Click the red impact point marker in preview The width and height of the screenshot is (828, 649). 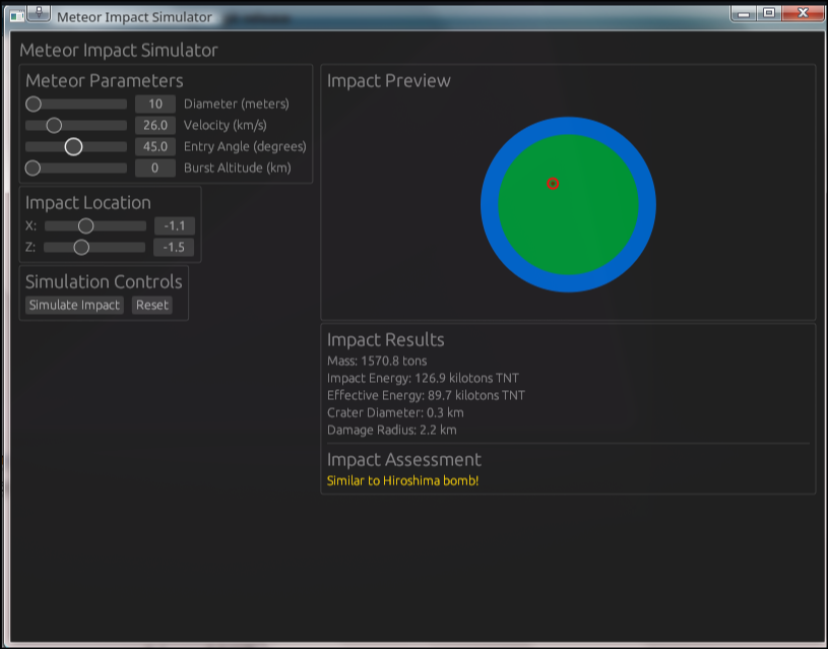tap(554, 183)
